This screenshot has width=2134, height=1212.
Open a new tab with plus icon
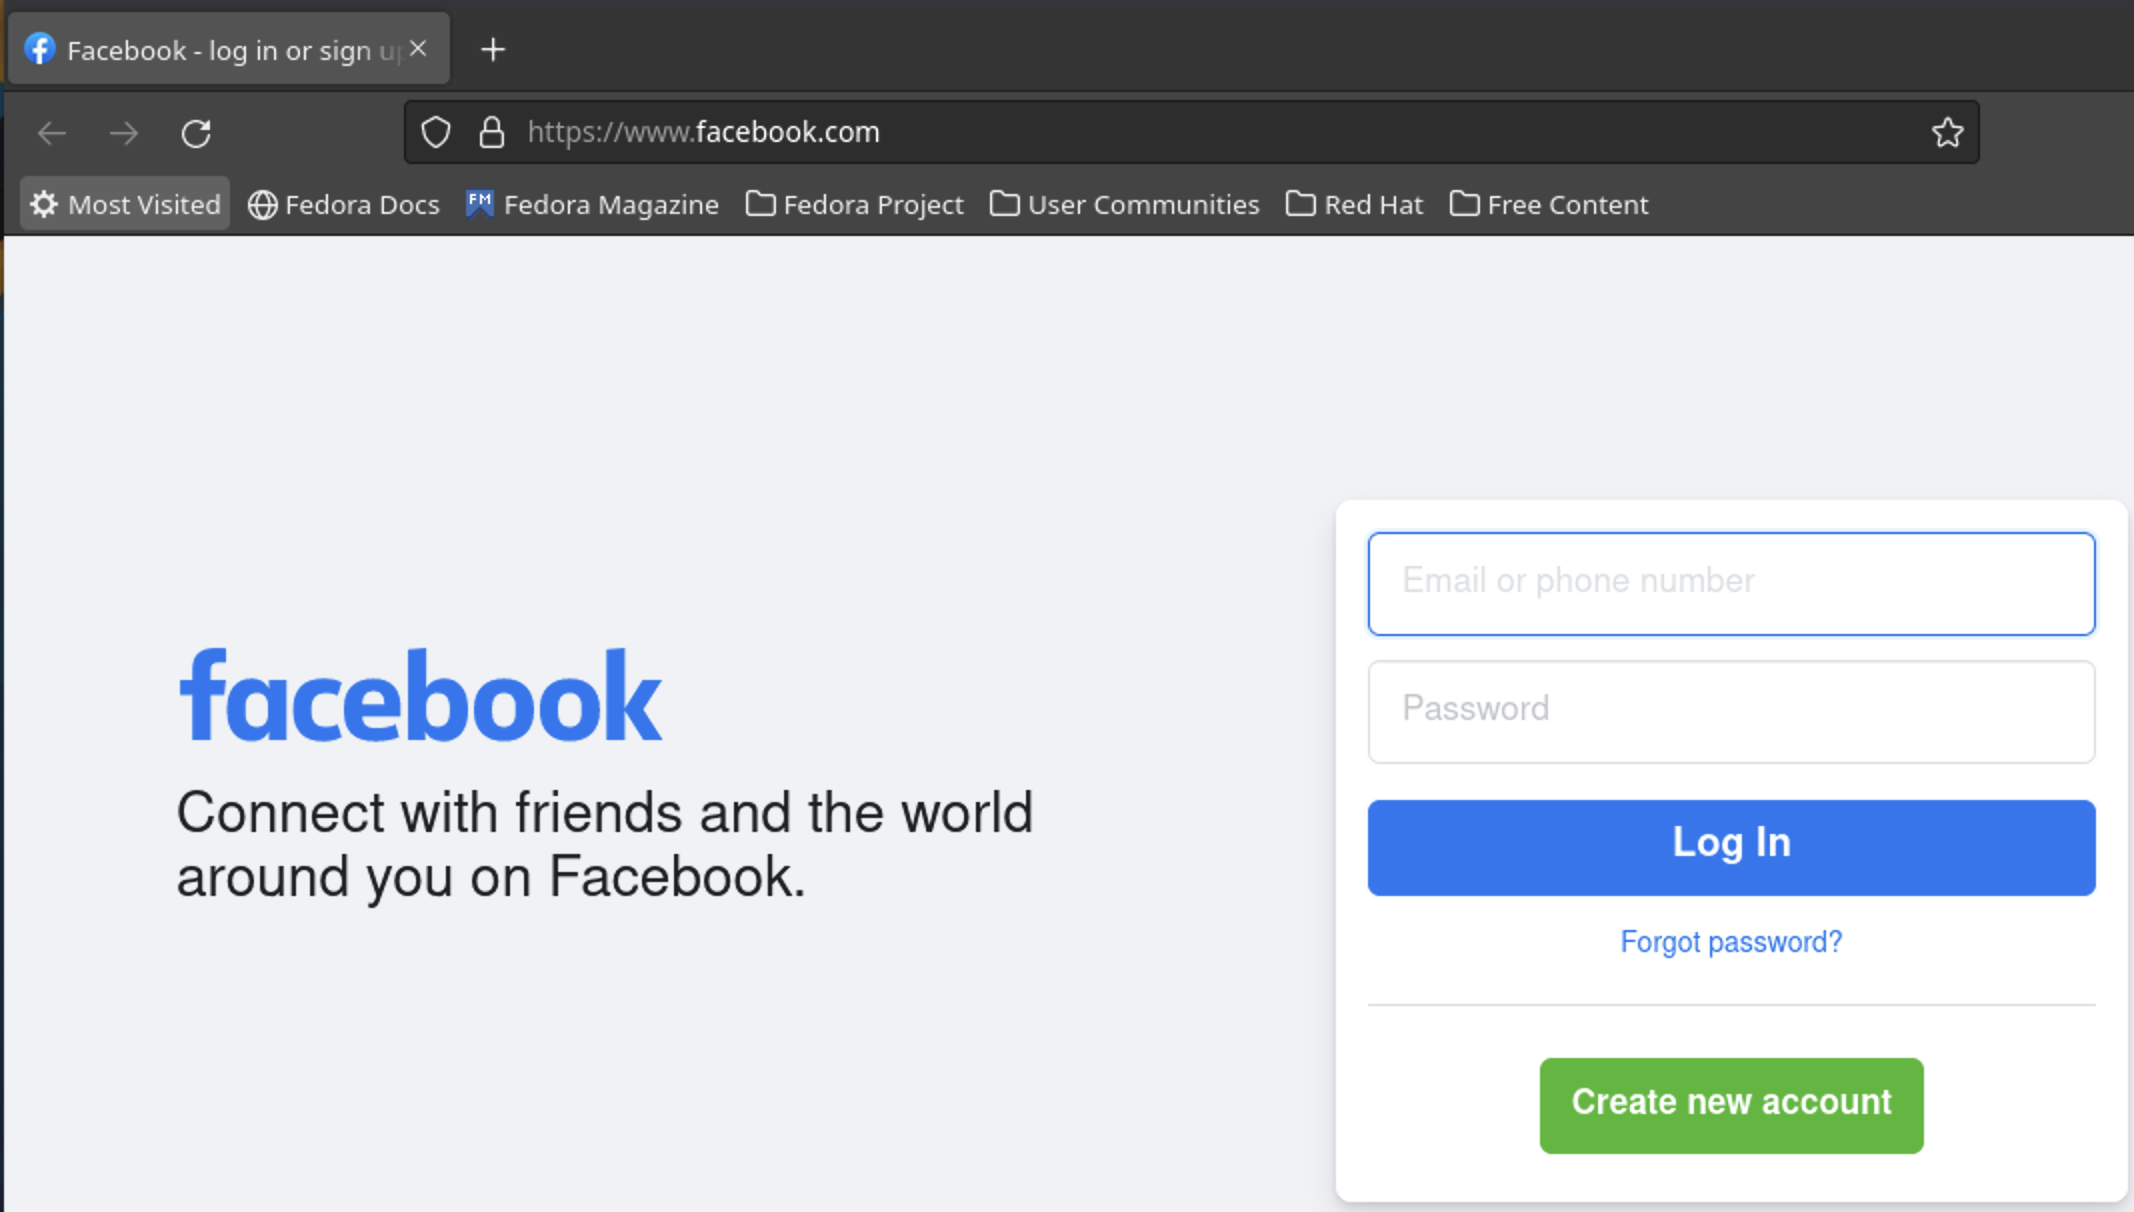(x=493, y=49)
